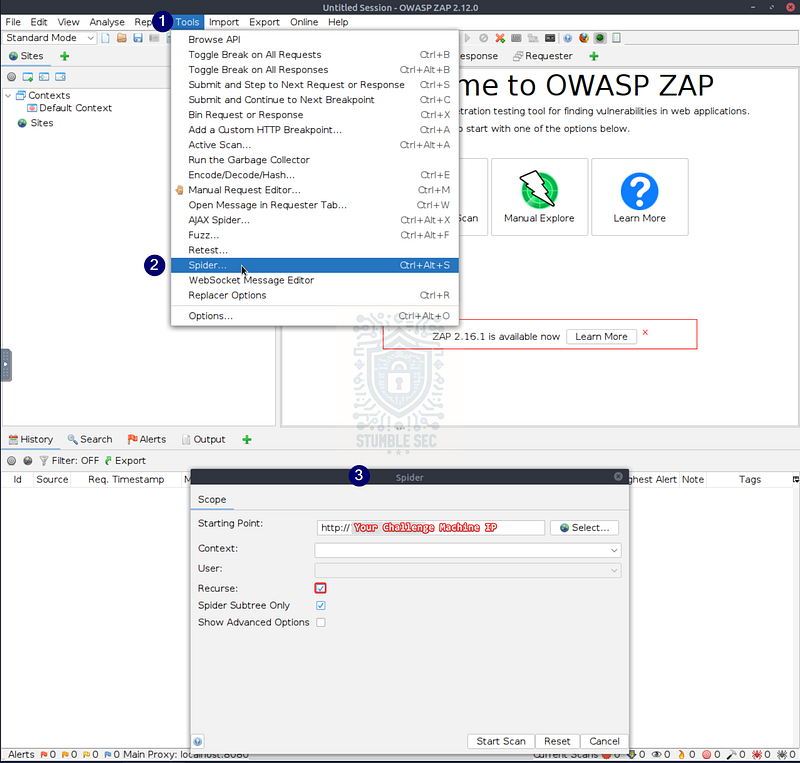This screenshot has width=800, height=763.
Task: Click the export context icon in Sites panel
Action: [x=60, y=77]
